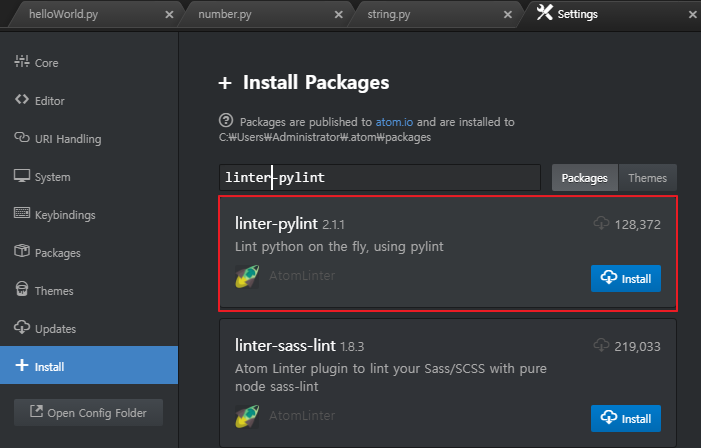Click linter-sass-lint version 1.8.3
The image size is (701, 448).
pyautogui.click(x=352, y=347)
